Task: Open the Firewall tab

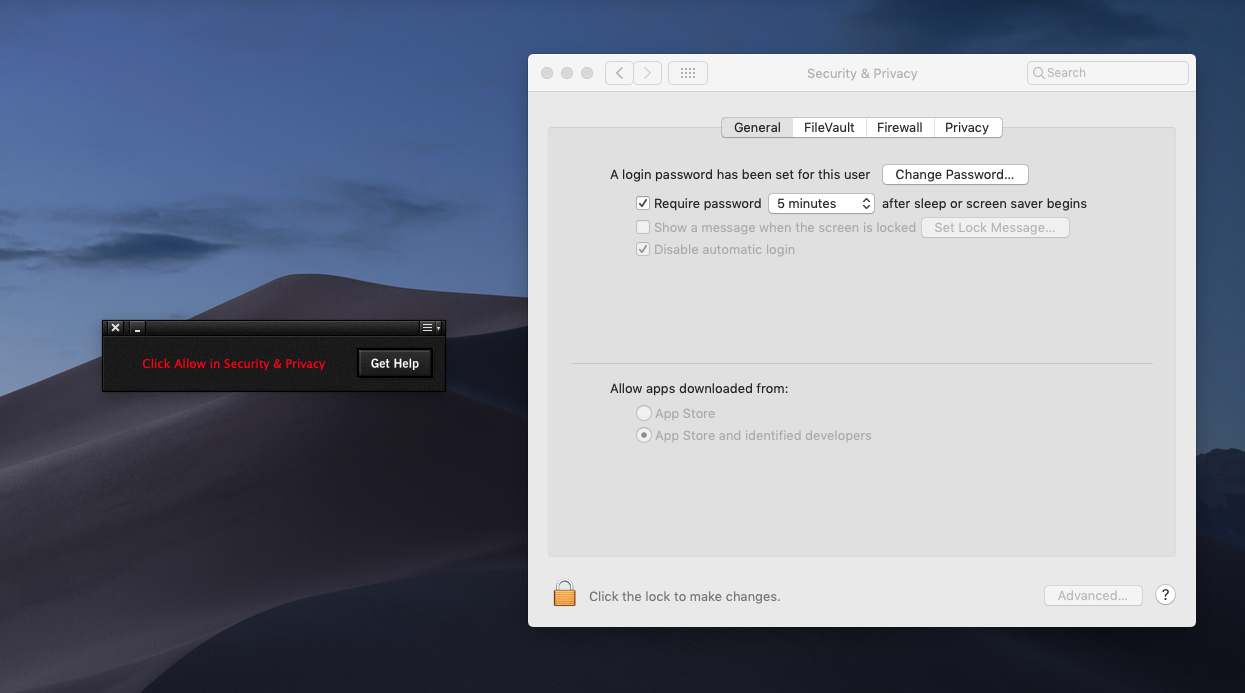Action: [900, 127]
